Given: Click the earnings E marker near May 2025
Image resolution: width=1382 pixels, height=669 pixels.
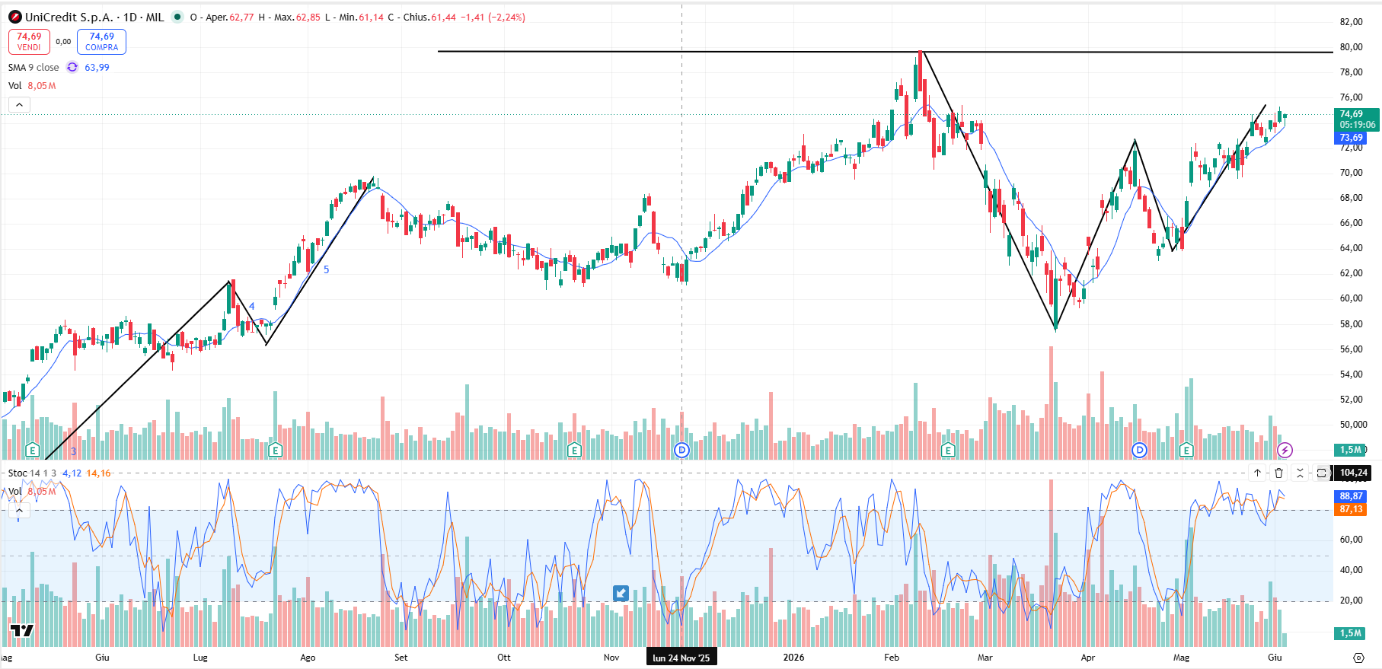Looking at the screenshot, I should 32,450.
